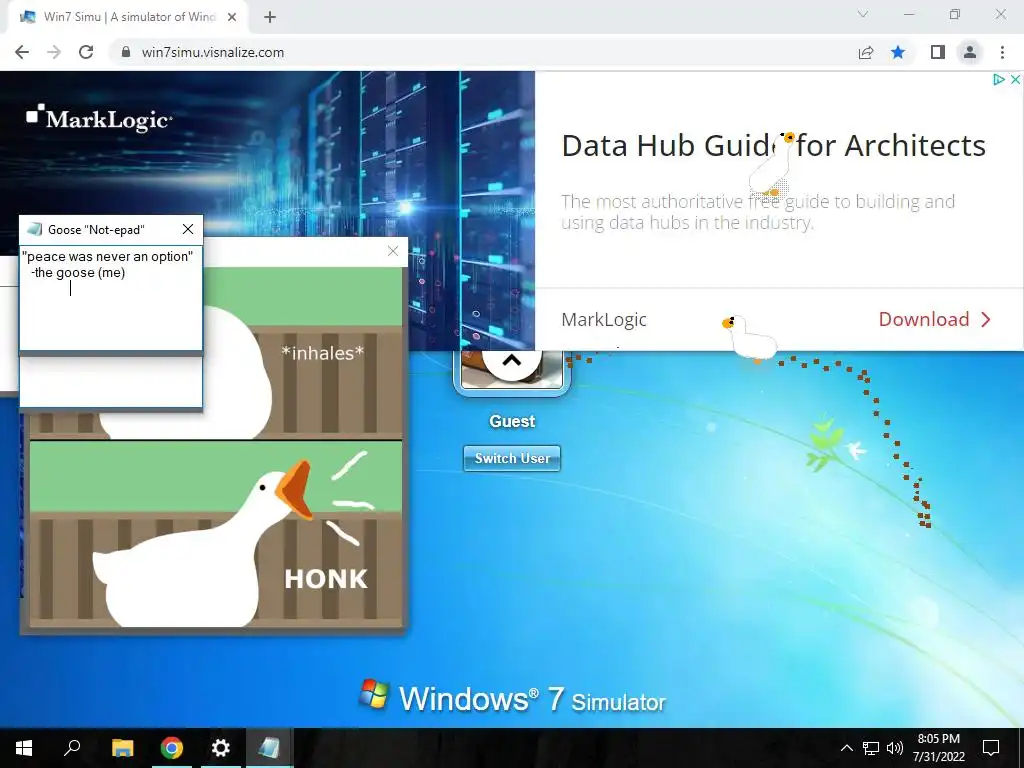Click inside the Not-epad text area
The width and height of the screenshot is (1024, 768).
pos(111,298)
